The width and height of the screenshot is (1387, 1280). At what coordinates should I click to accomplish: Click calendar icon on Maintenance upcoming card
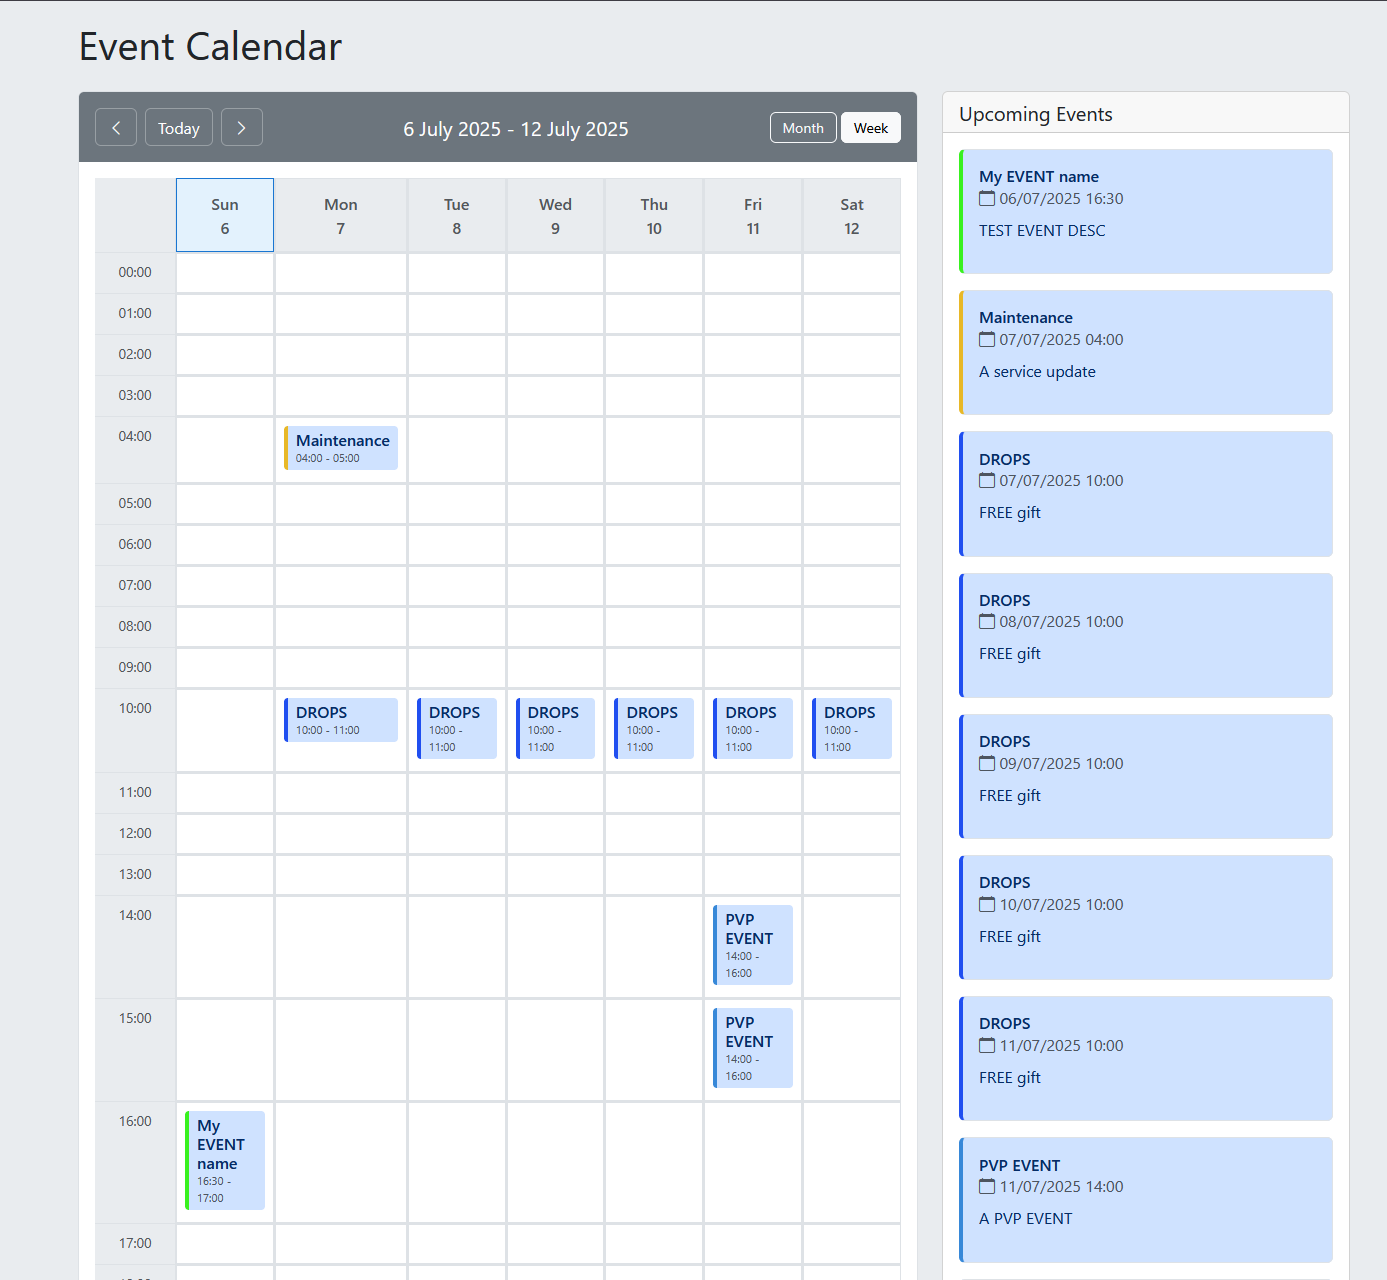987,340
